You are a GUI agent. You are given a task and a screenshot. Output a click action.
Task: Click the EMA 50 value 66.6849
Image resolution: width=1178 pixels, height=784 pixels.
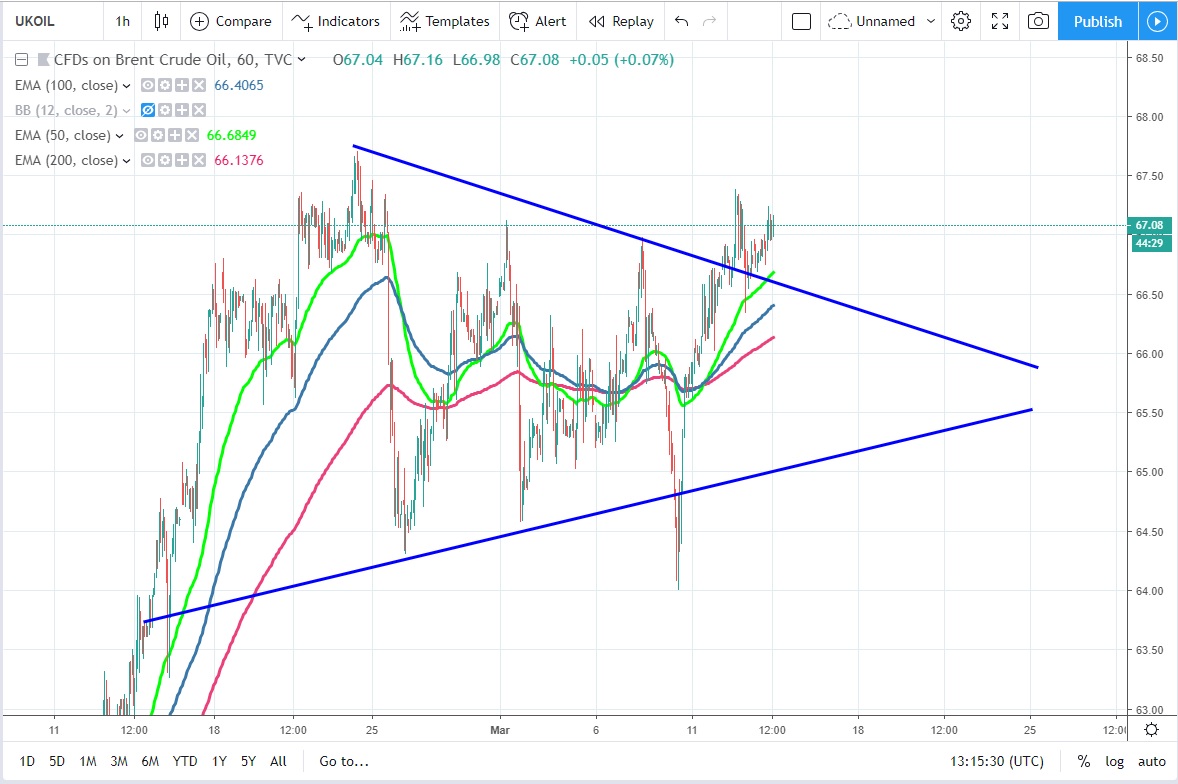[x=231, y=135]
